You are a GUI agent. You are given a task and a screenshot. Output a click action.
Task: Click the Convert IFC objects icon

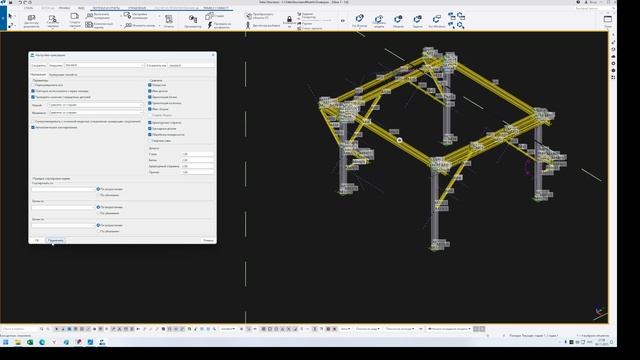tap(248, 16)
